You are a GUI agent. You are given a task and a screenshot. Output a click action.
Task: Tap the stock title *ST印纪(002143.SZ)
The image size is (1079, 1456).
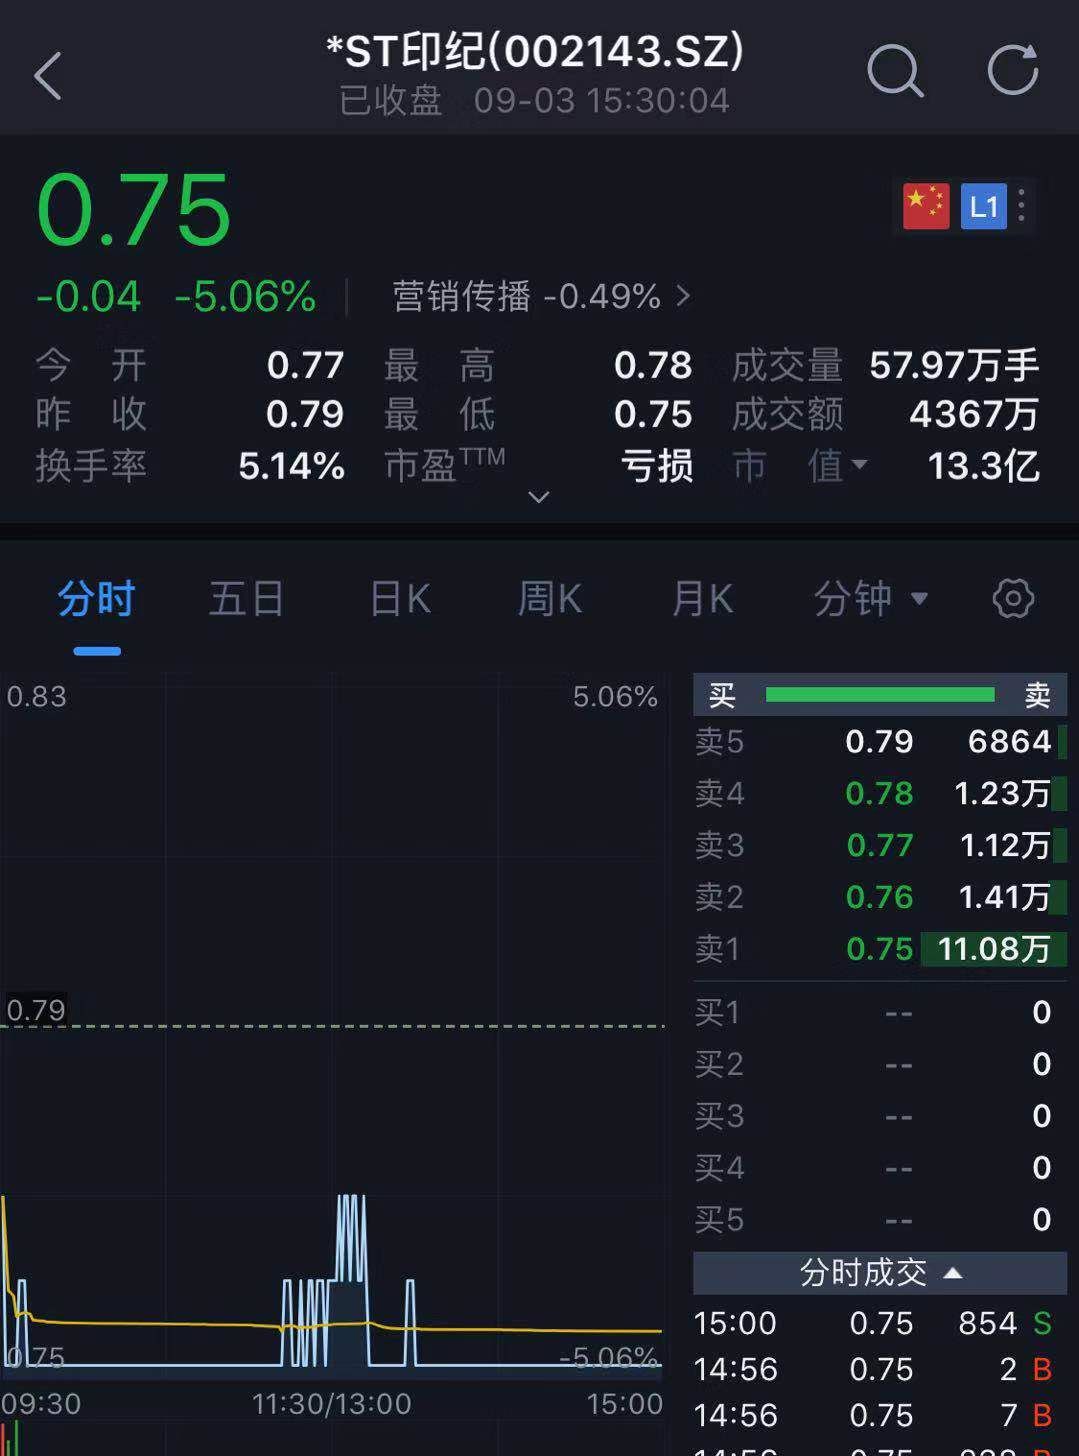[x=535, y=51]
